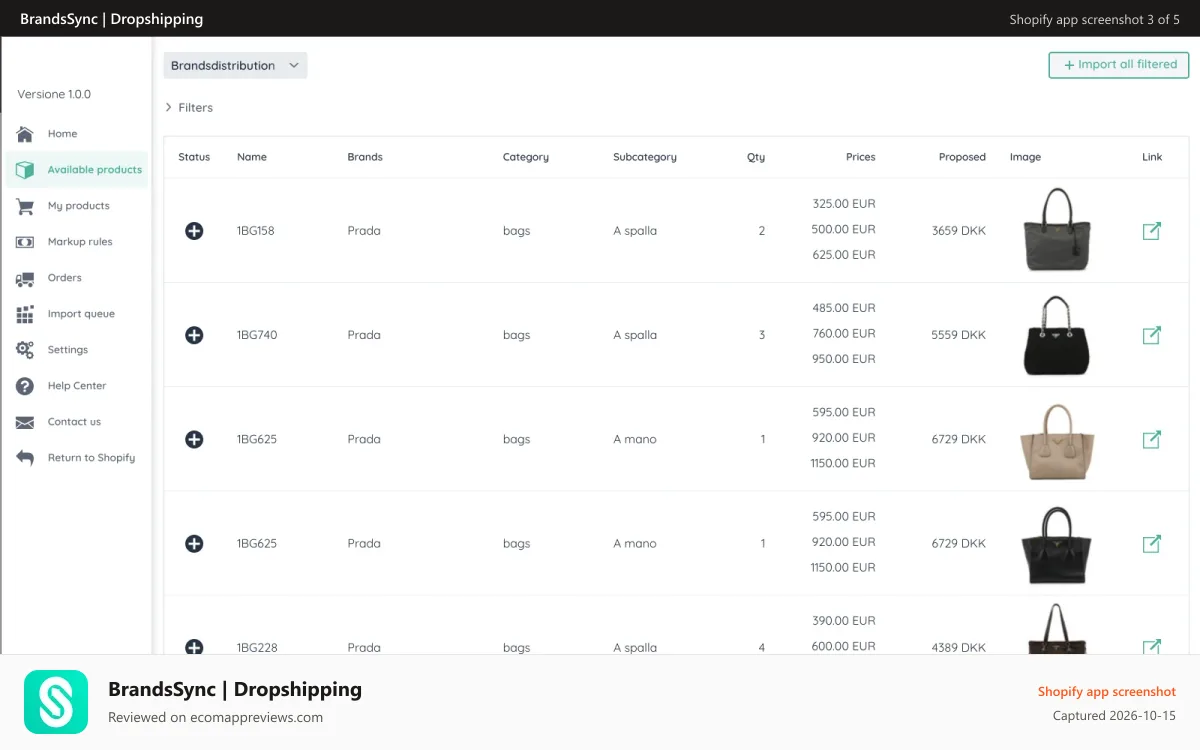1200x750 pixels.
Task: Open external link for 3659 DKK row
Action: pos(1152,231)
